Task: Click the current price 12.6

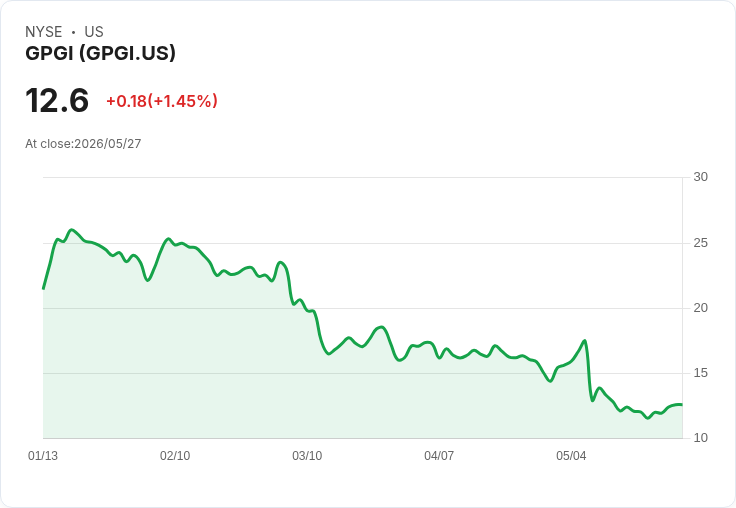Action: [57, 100]
